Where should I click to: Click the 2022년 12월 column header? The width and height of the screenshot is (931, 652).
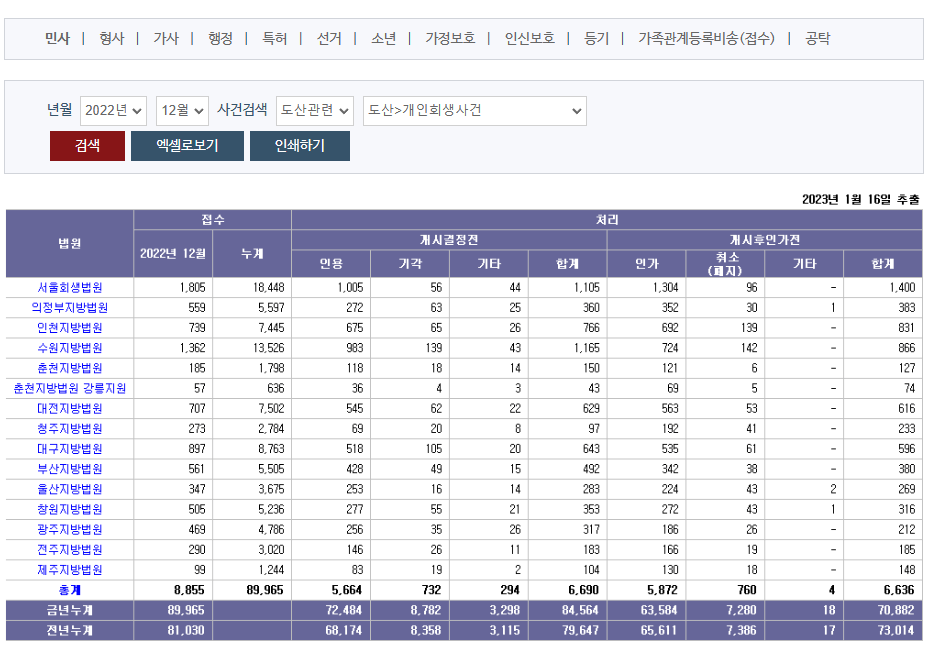[x=173, y=254]
